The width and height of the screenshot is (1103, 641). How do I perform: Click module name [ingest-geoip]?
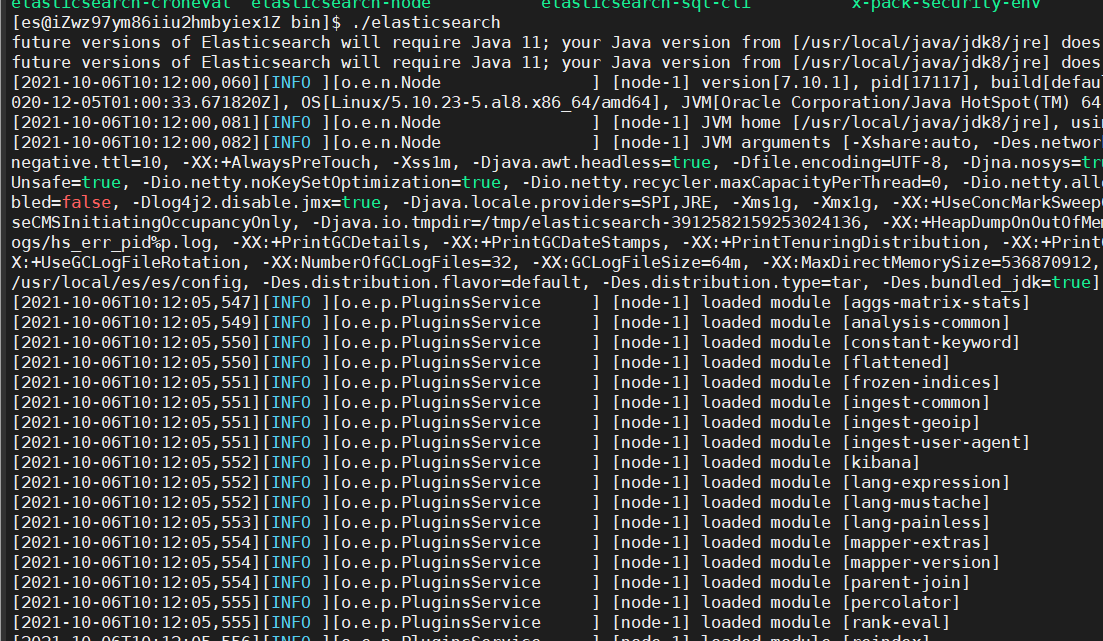click(x=911, y=422)
